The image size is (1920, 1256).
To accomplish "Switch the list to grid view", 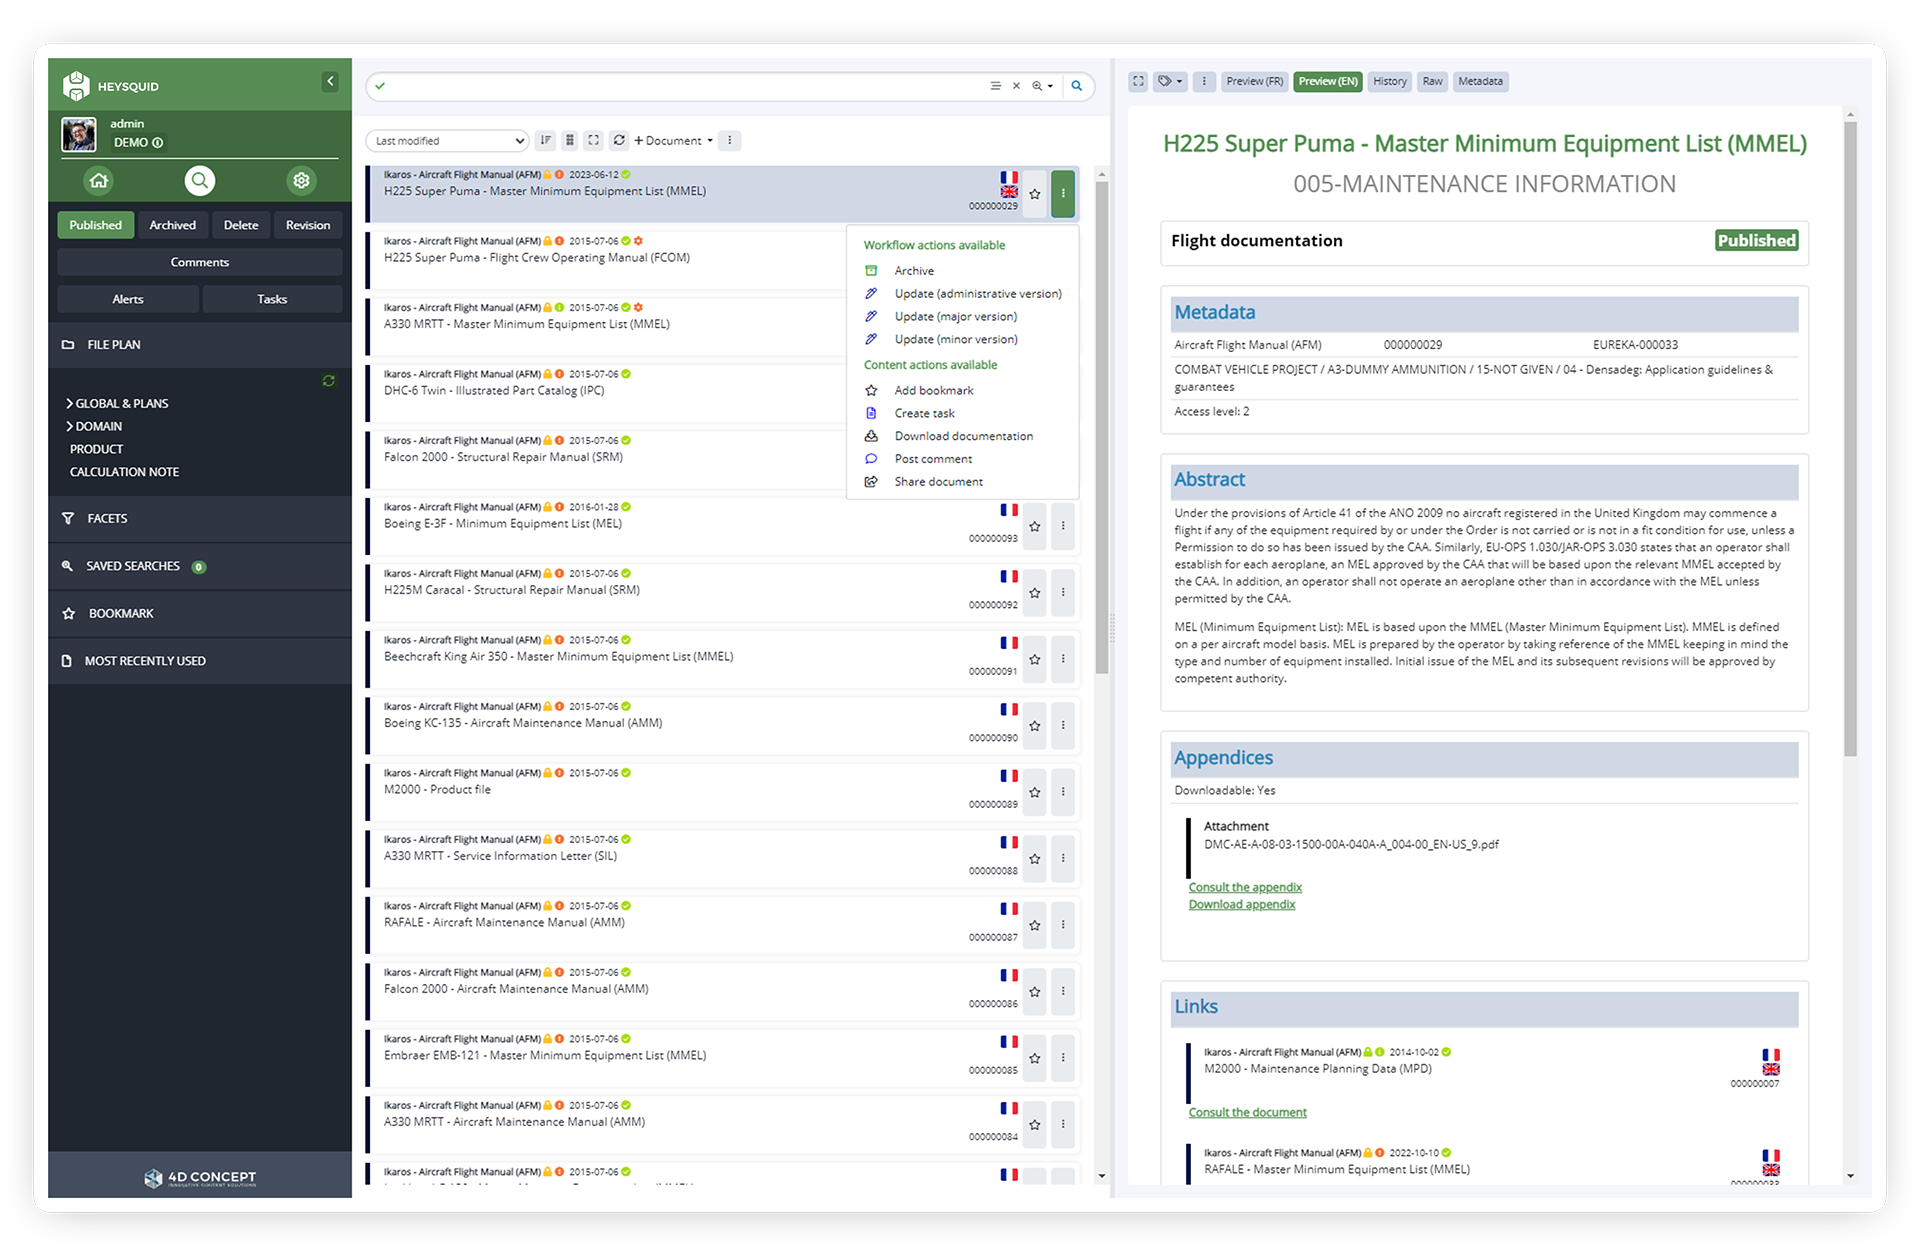I will 570,141.
